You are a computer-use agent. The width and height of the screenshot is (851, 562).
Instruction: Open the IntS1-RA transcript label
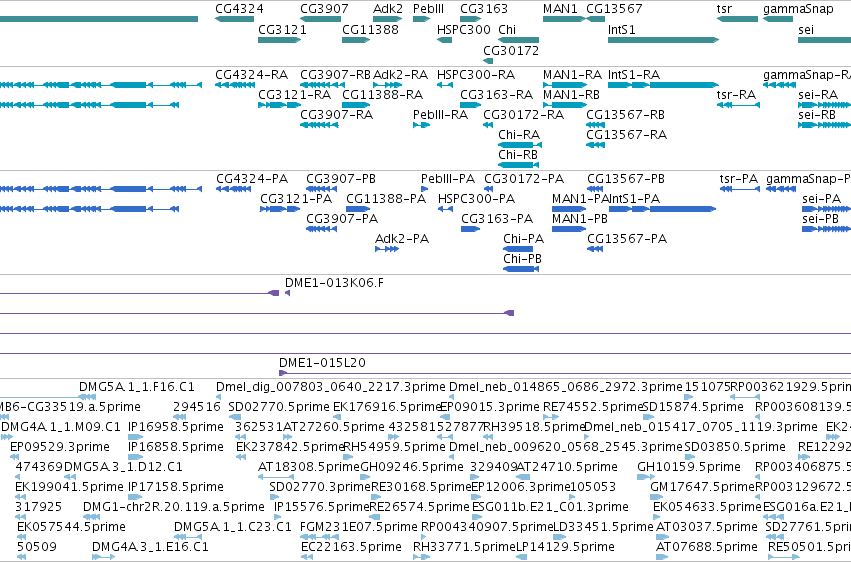pyautogui.click(x=634, y=74)
